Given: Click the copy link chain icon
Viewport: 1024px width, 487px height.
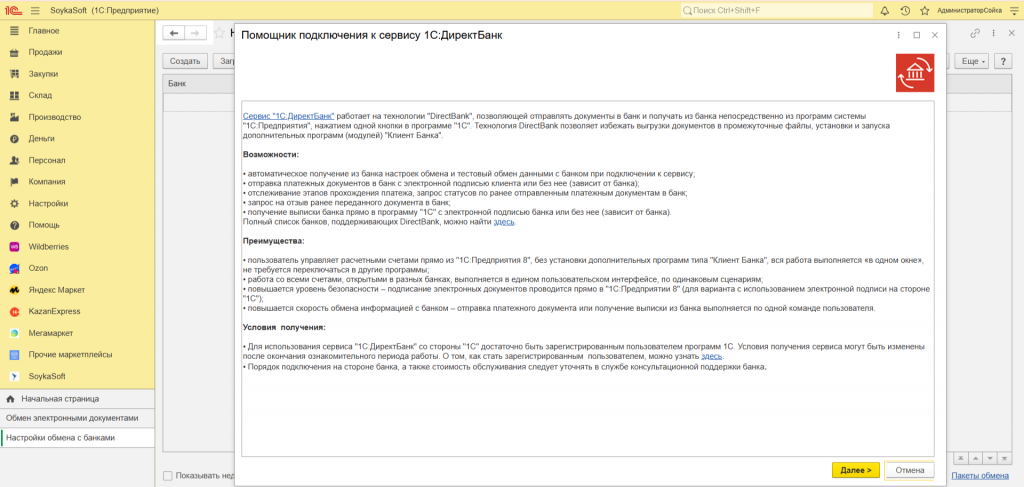Looking at the screenshot, I should click(975, 33).
